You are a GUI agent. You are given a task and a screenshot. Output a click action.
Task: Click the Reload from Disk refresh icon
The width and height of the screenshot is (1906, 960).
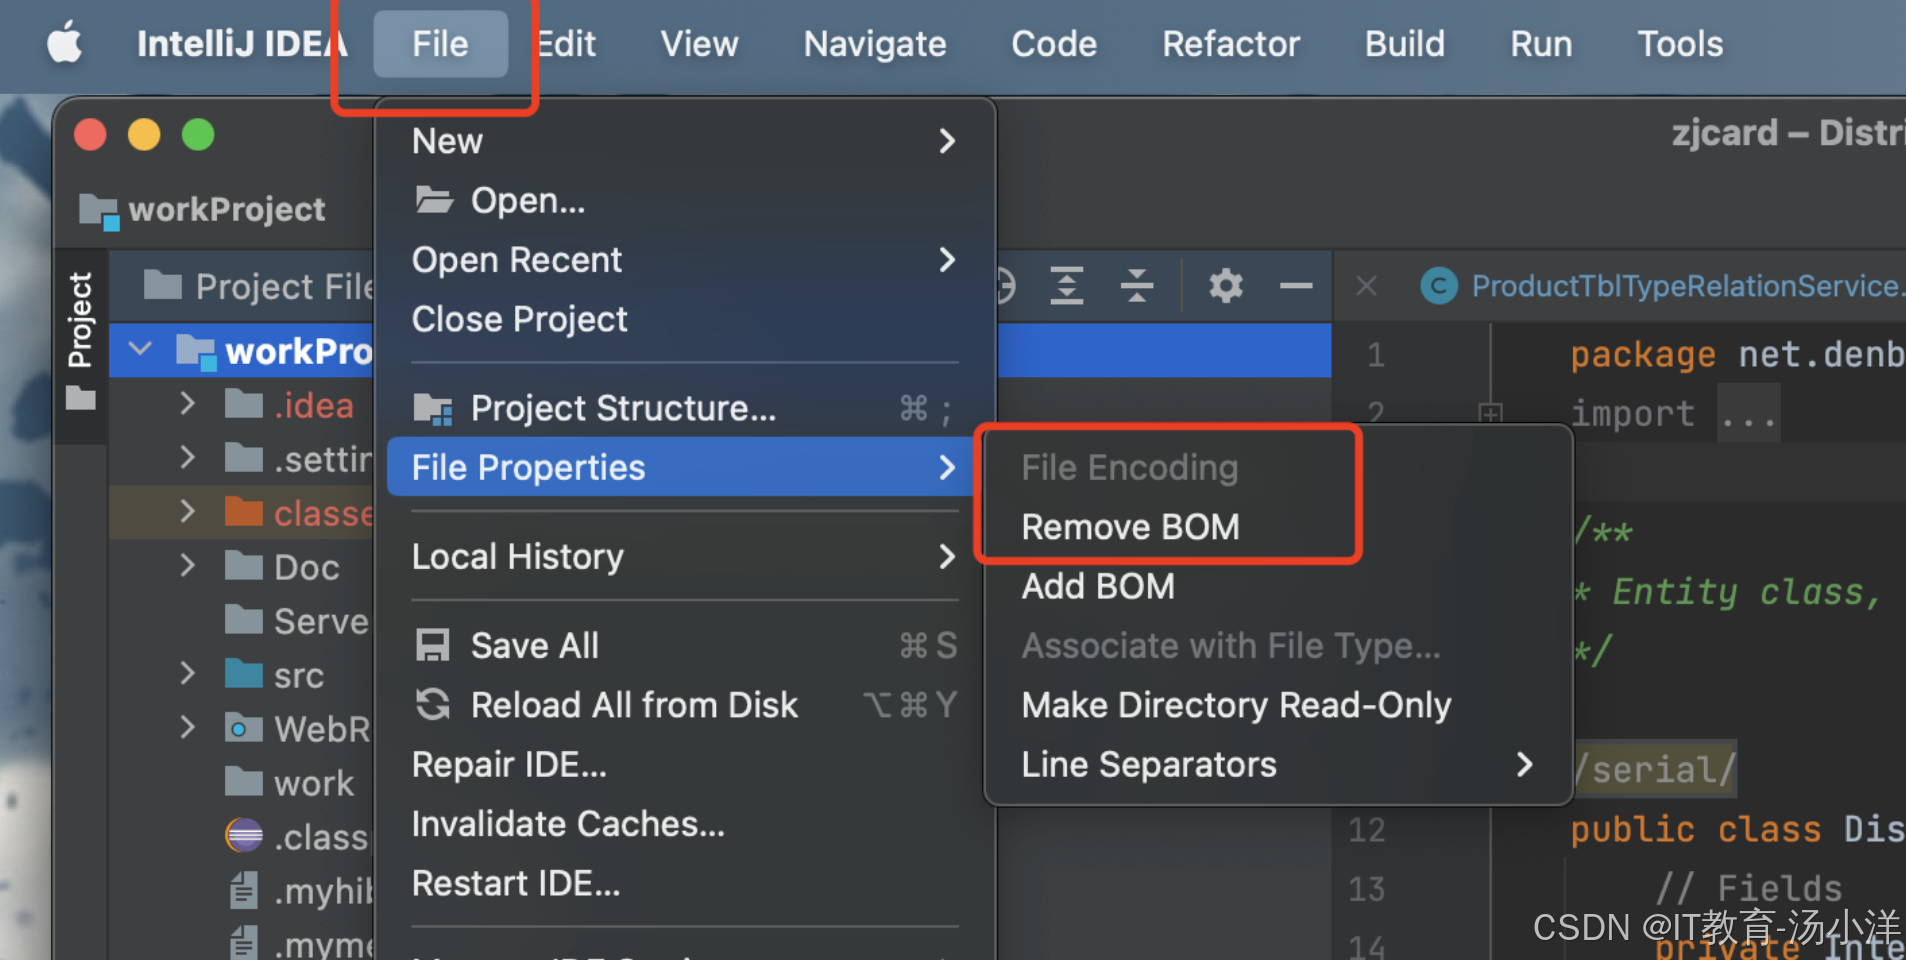tap(432, 704)
